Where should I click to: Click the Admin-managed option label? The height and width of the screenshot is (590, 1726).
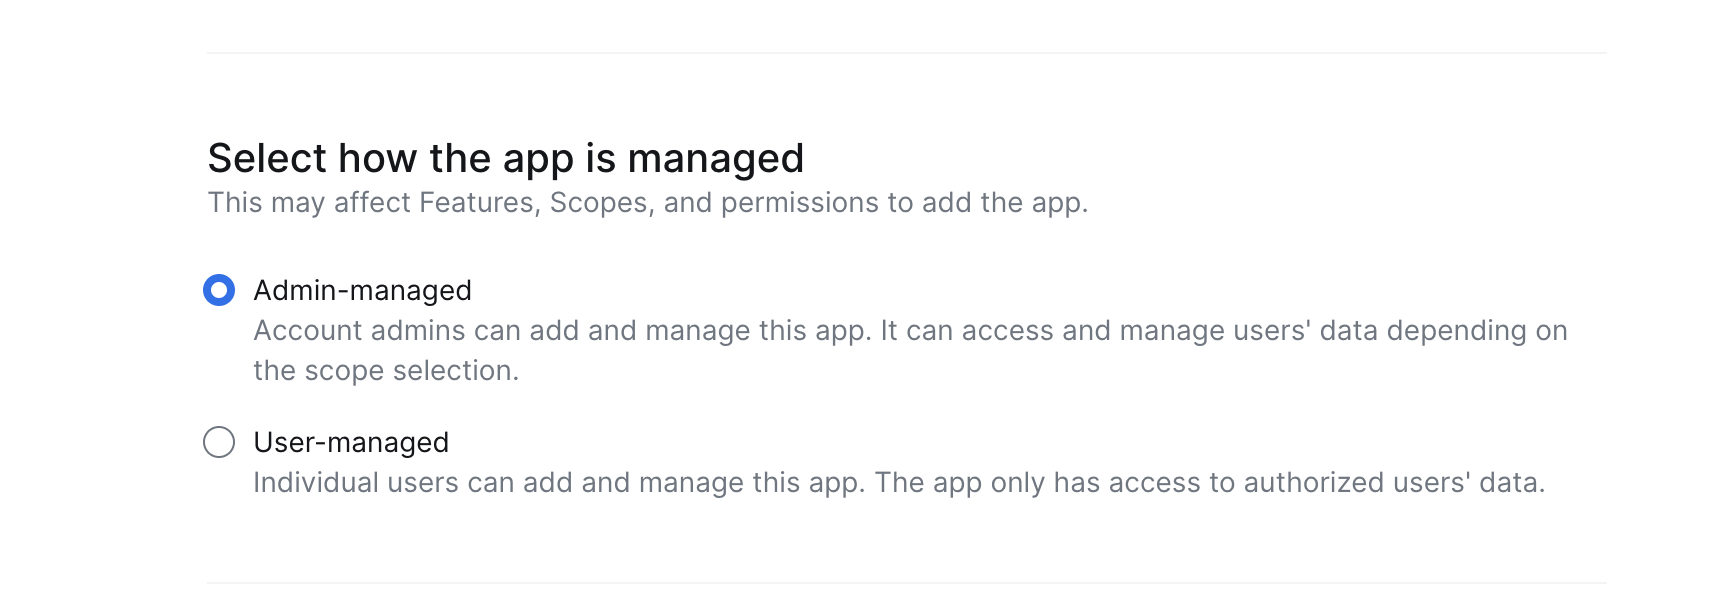[362, 290]
